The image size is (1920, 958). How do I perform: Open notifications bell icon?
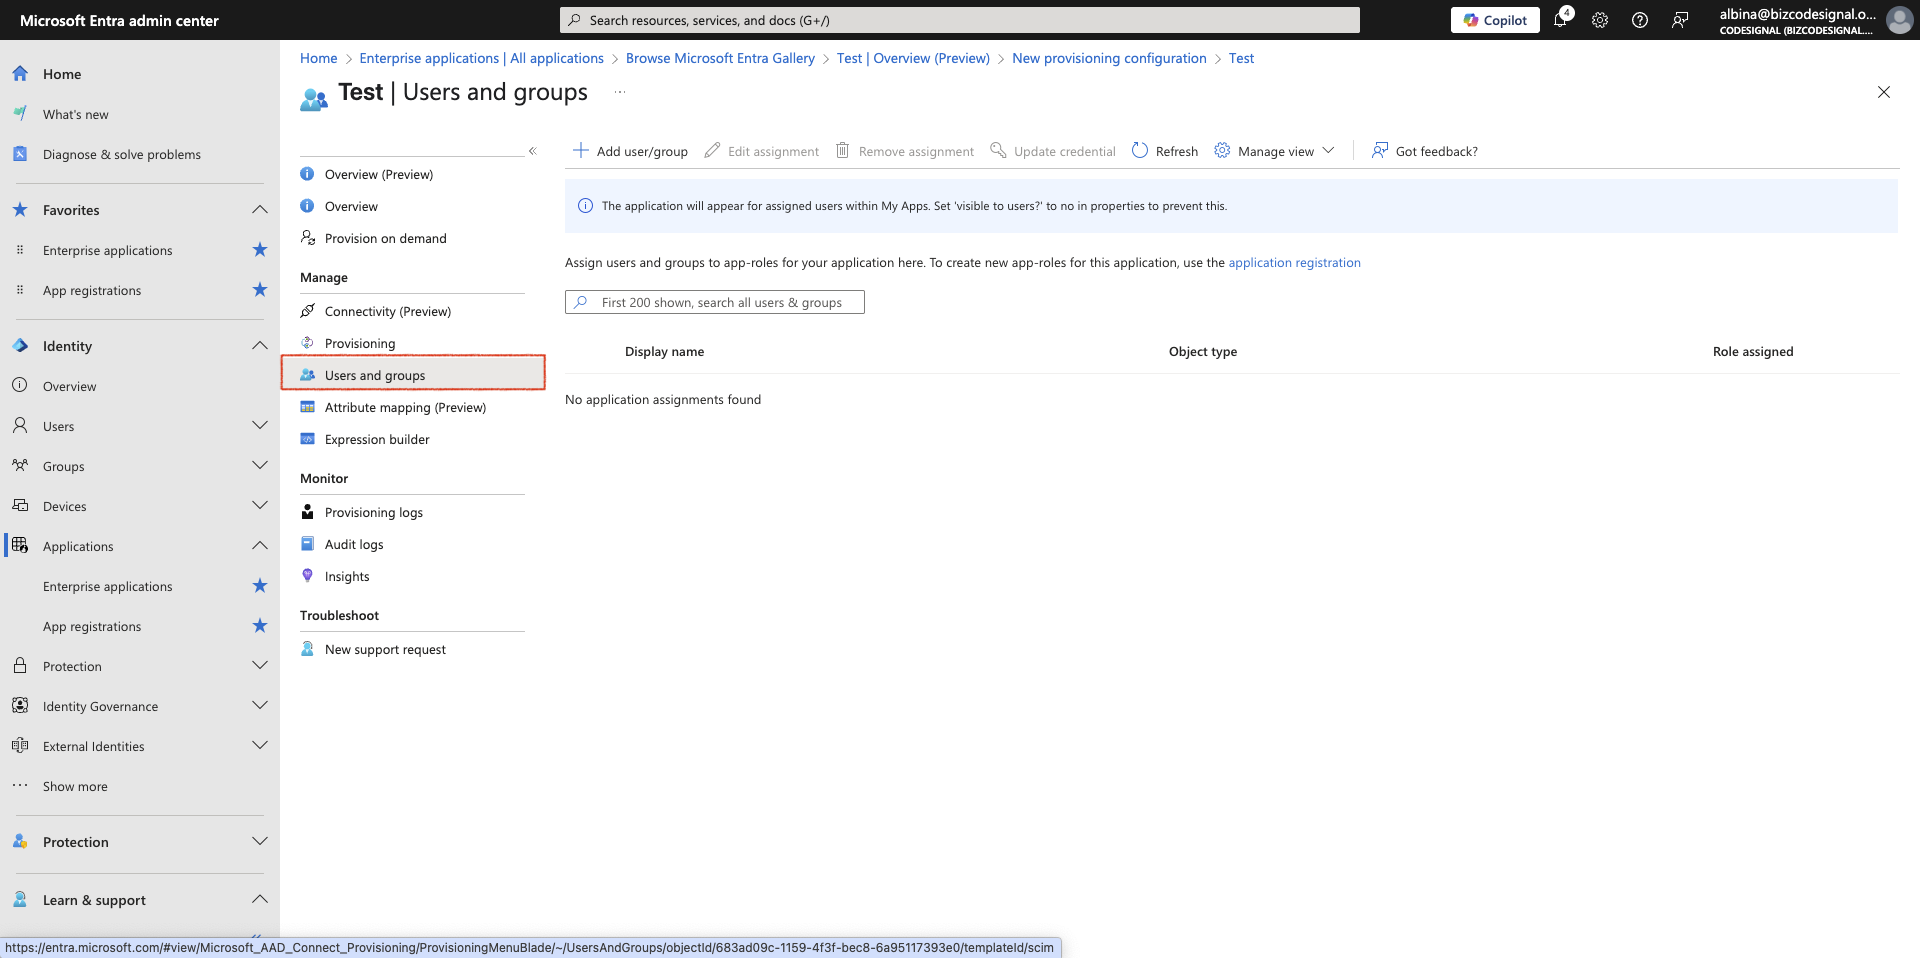click(x=1561, y=20)
